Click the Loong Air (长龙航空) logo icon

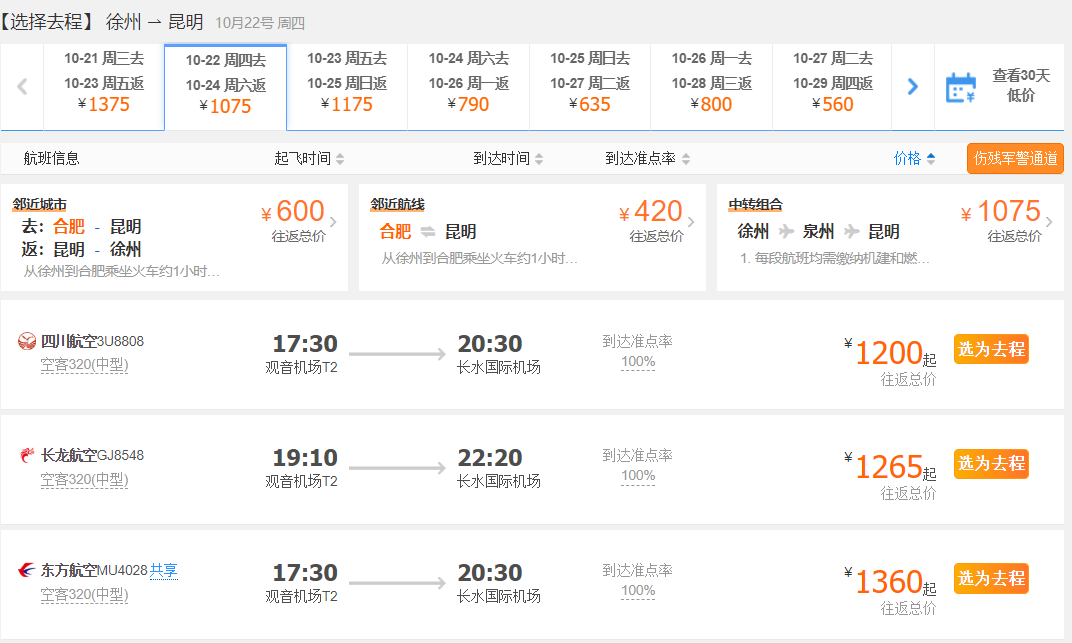[x=27, y=456]
